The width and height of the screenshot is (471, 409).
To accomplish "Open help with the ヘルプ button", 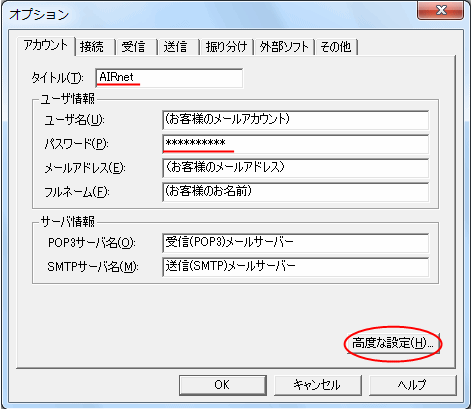I will (413, 385).
